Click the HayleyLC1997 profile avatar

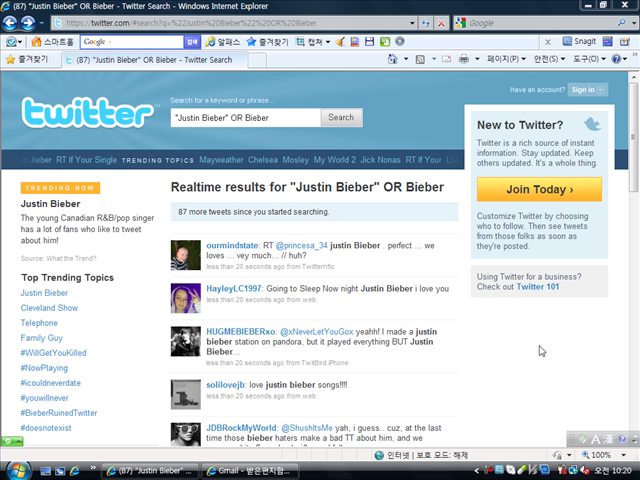[186, 298]
